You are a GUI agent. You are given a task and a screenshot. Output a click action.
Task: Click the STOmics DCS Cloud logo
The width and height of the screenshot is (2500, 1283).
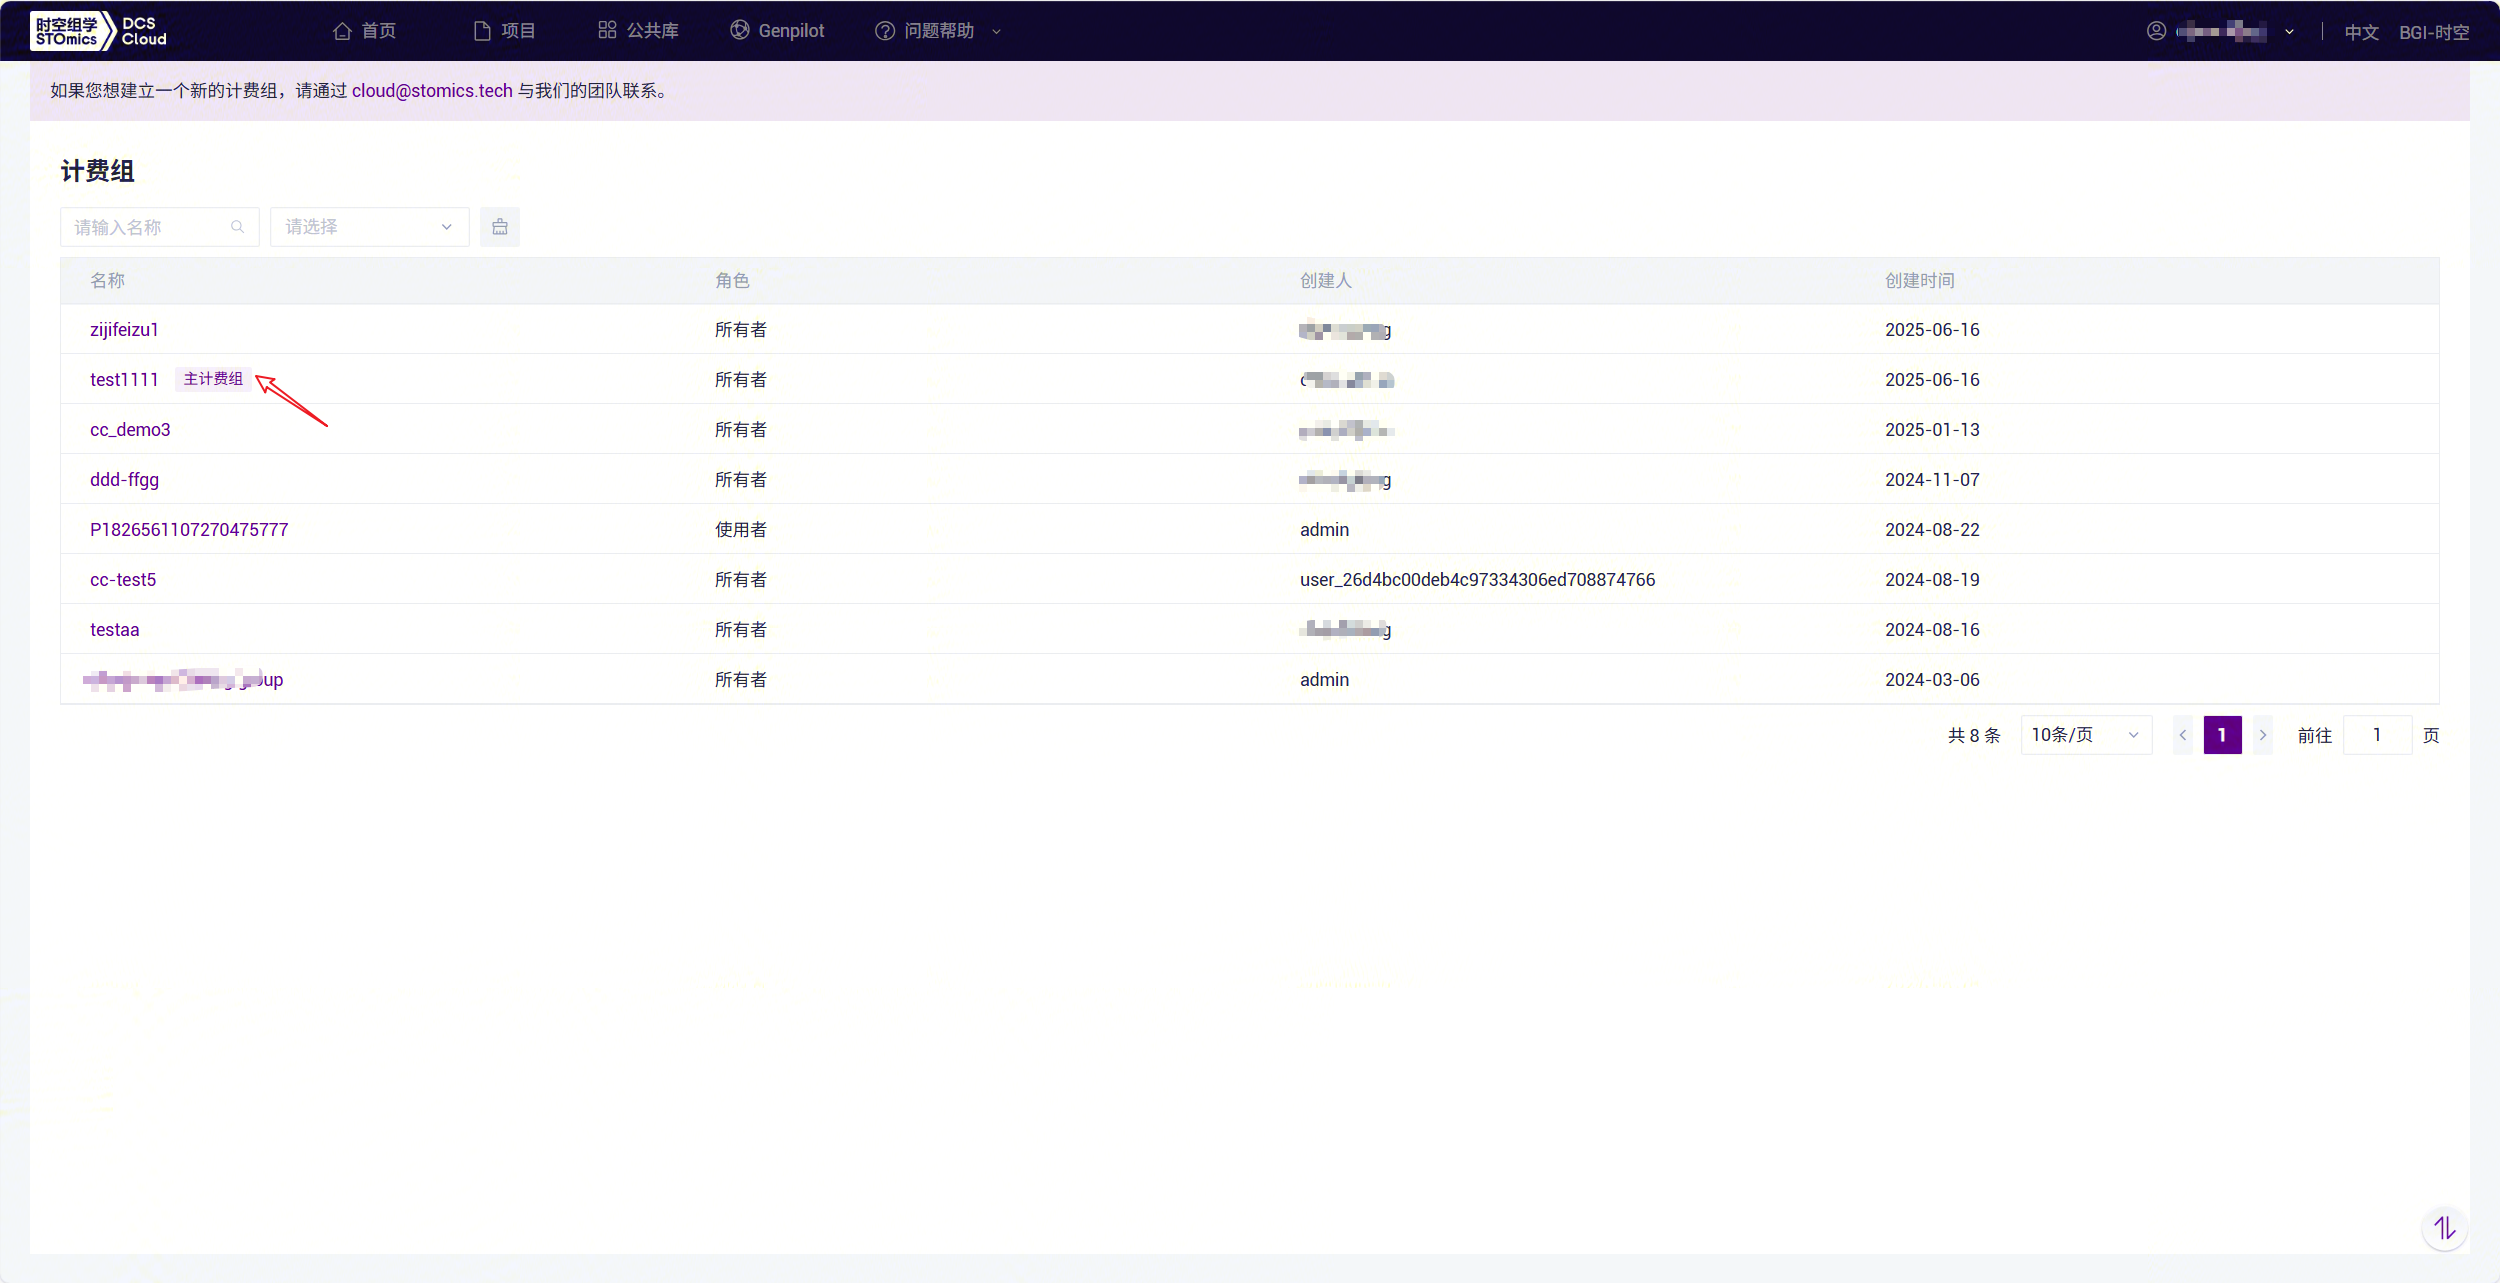(x=99, y=31)
